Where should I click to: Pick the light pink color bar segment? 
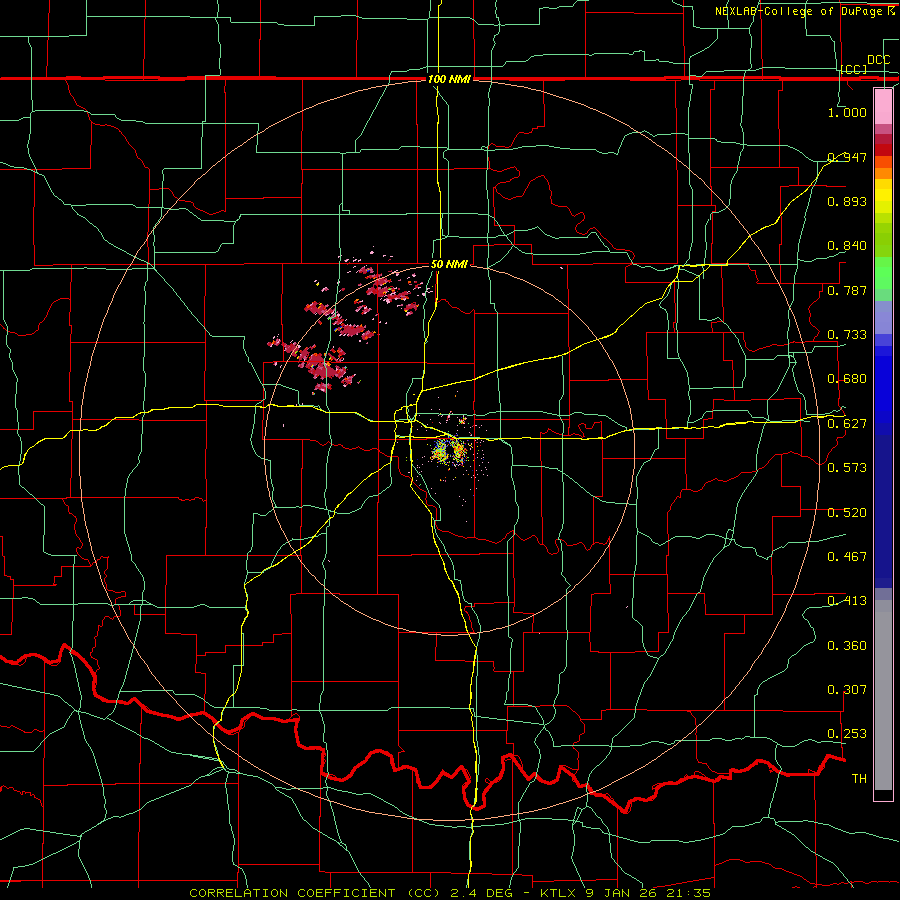click(x=883, y=106)
